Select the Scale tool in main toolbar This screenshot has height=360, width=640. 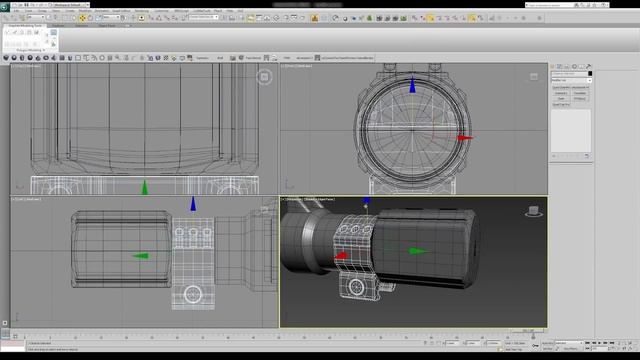coord(98,18)
